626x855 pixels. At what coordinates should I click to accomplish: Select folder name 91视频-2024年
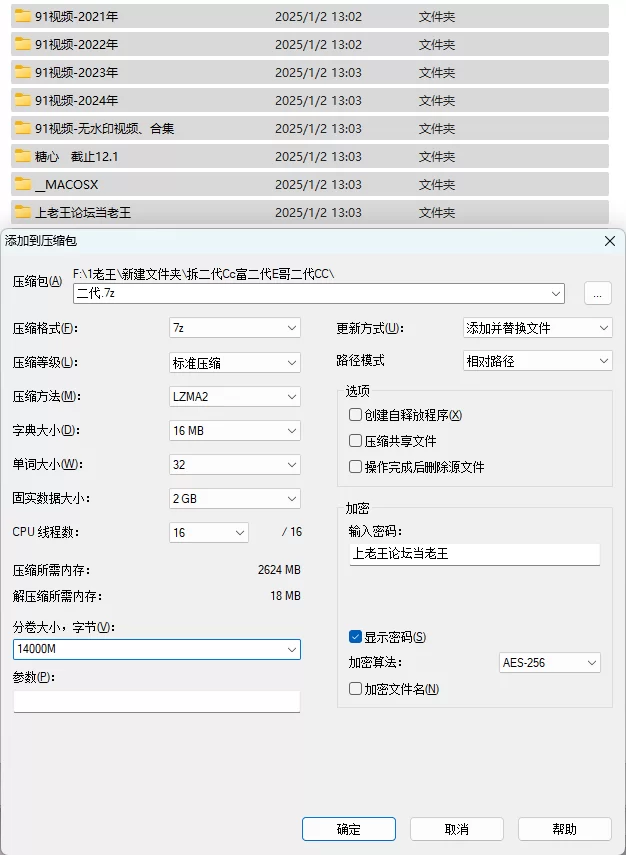click(76, 100)
